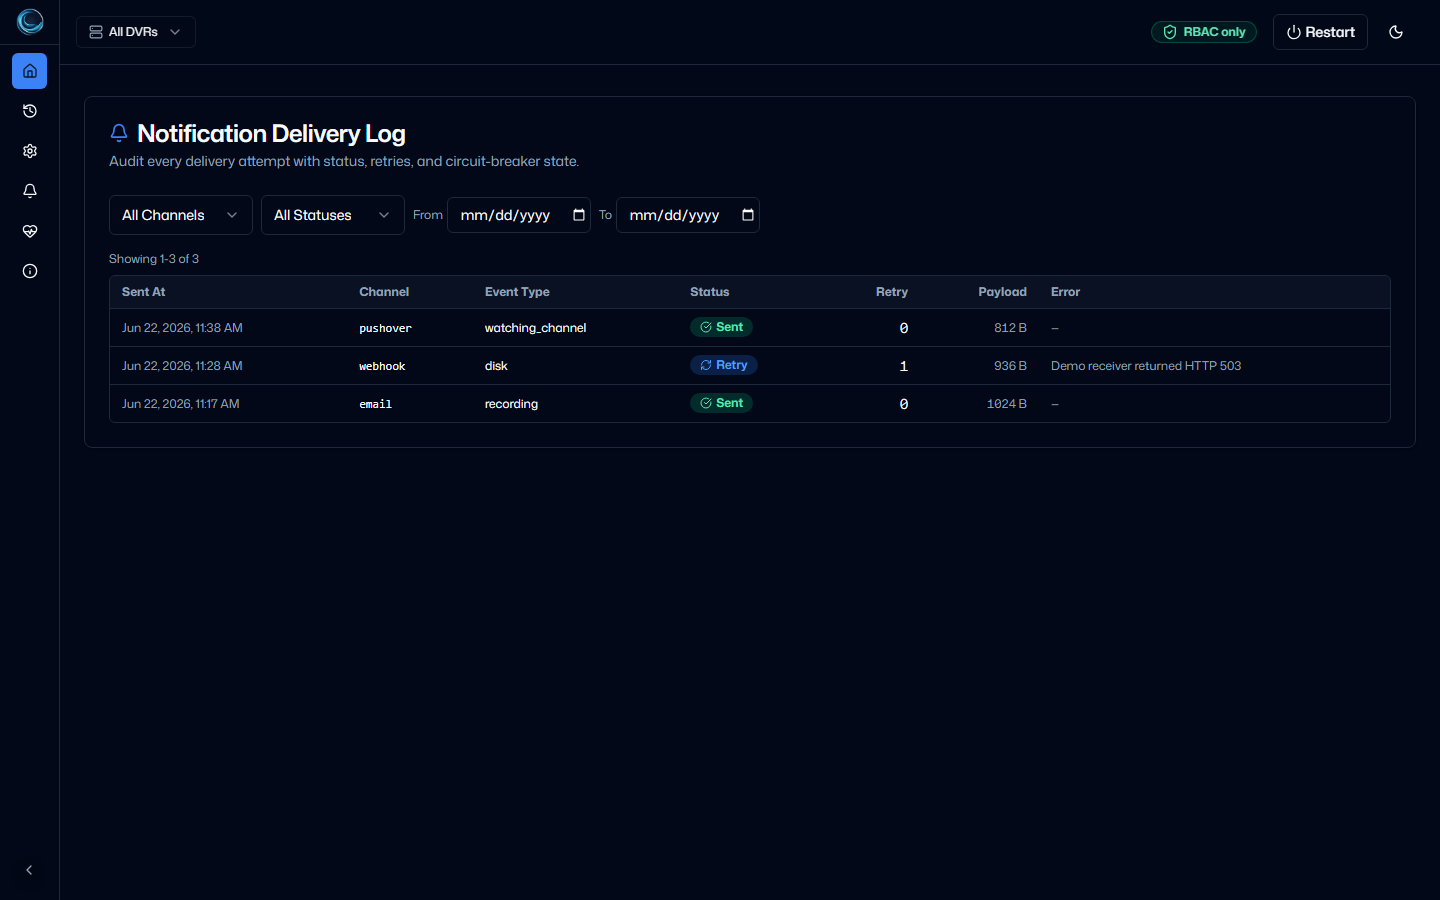This screenshot has height=900, width=1440.
Task: Open the Settings gear sidebar icon
Action: [x=30, y=151]
